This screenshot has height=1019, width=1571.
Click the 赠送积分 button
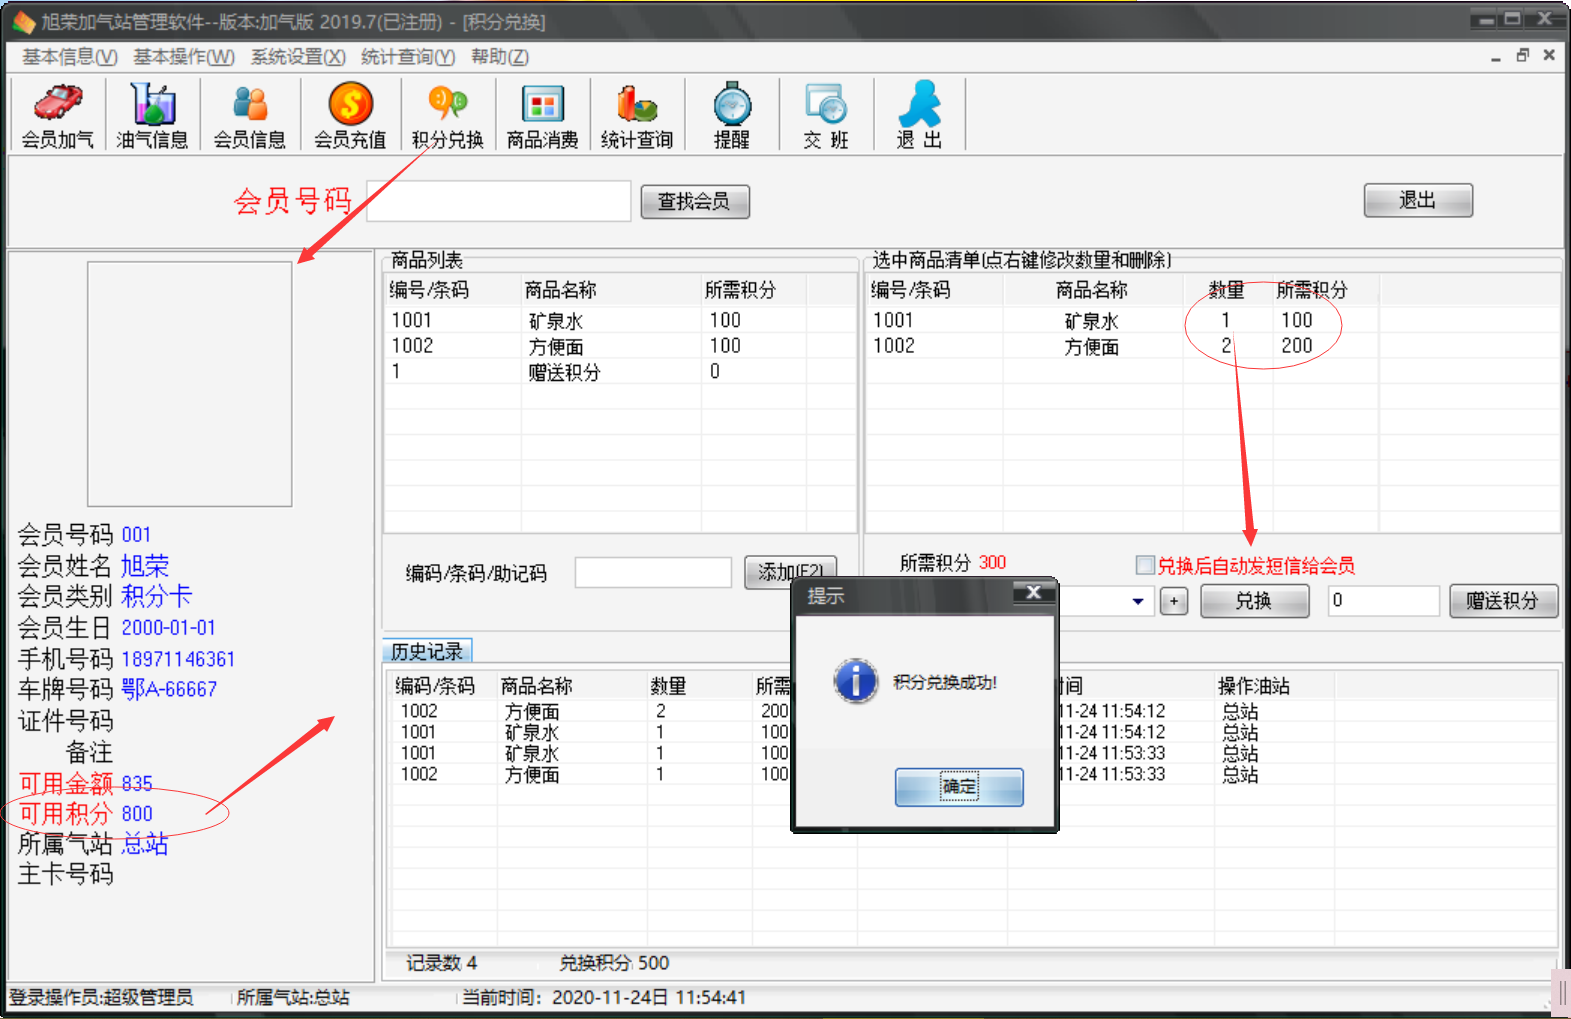[x=1503, y=601]
